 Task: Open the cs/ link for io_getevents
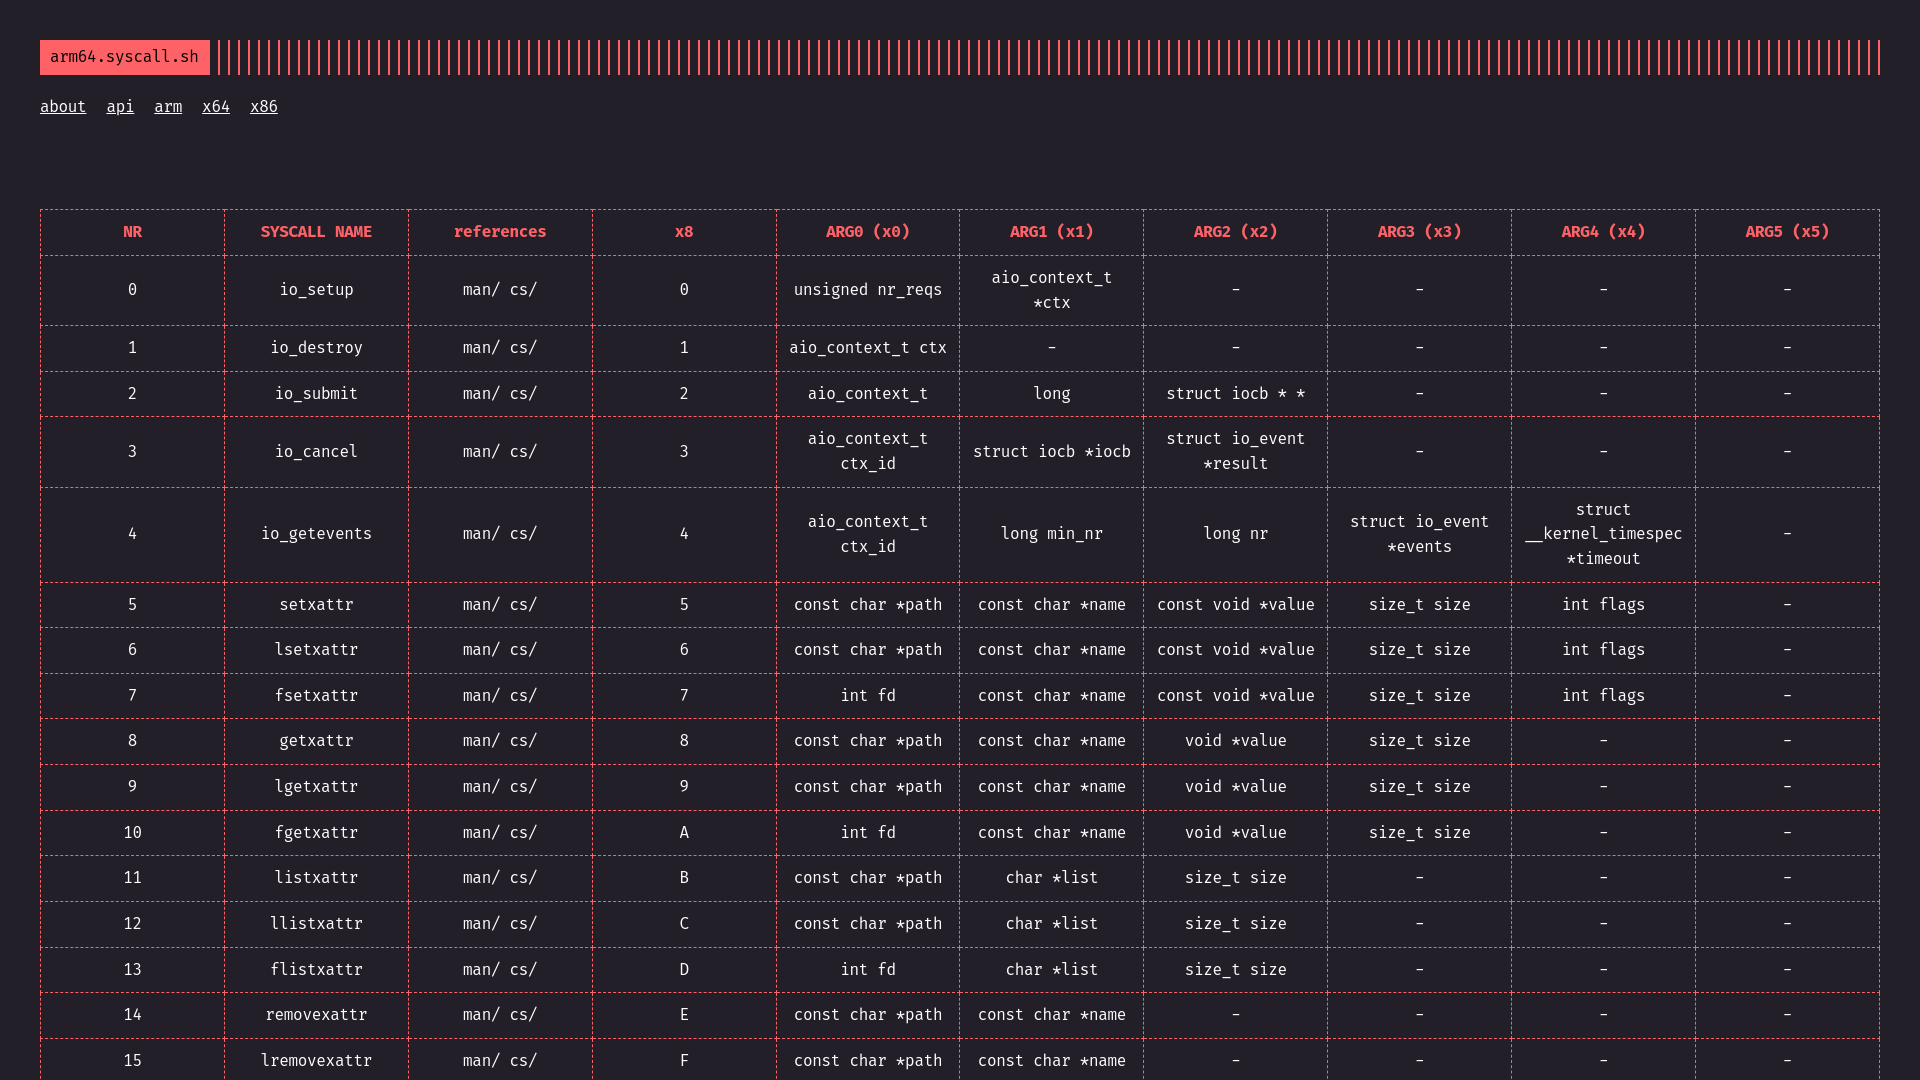coord(524,534)
